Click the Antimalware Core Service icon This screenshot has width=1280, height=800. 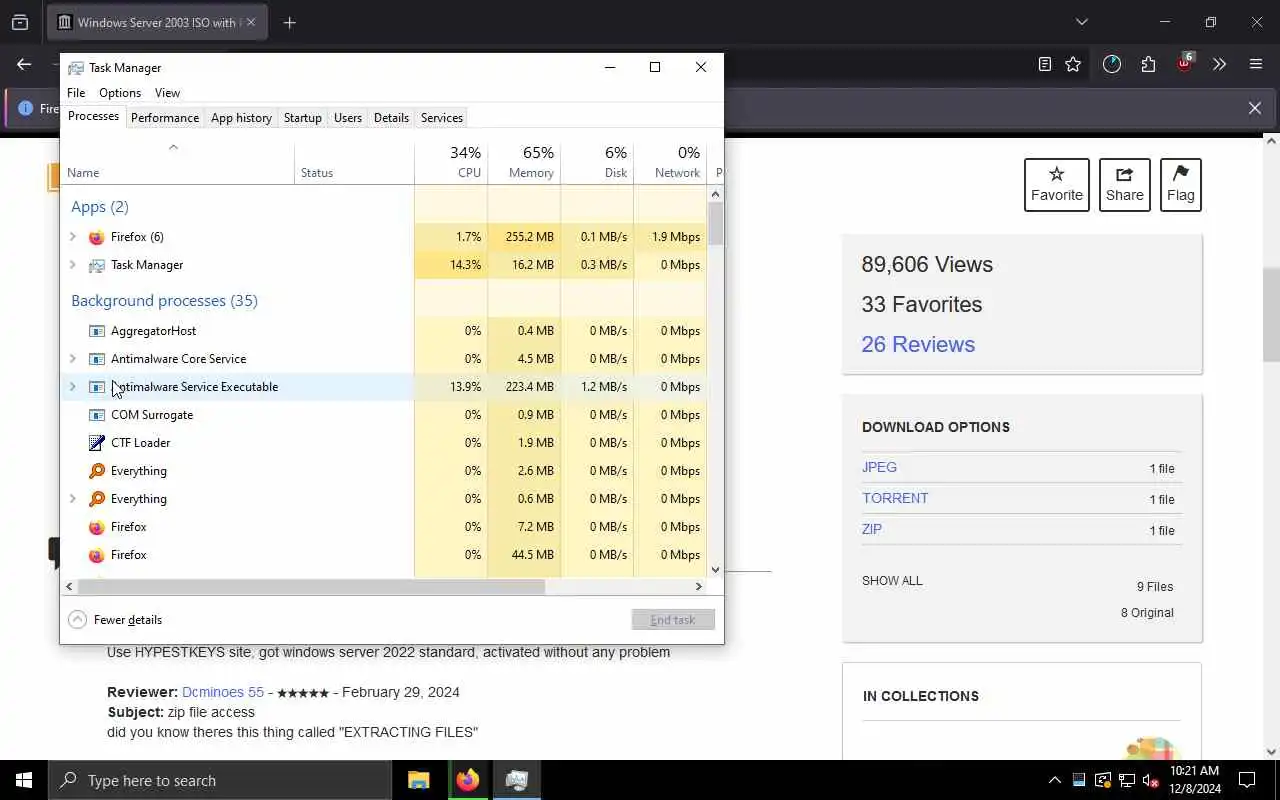(x=96, y=359)
